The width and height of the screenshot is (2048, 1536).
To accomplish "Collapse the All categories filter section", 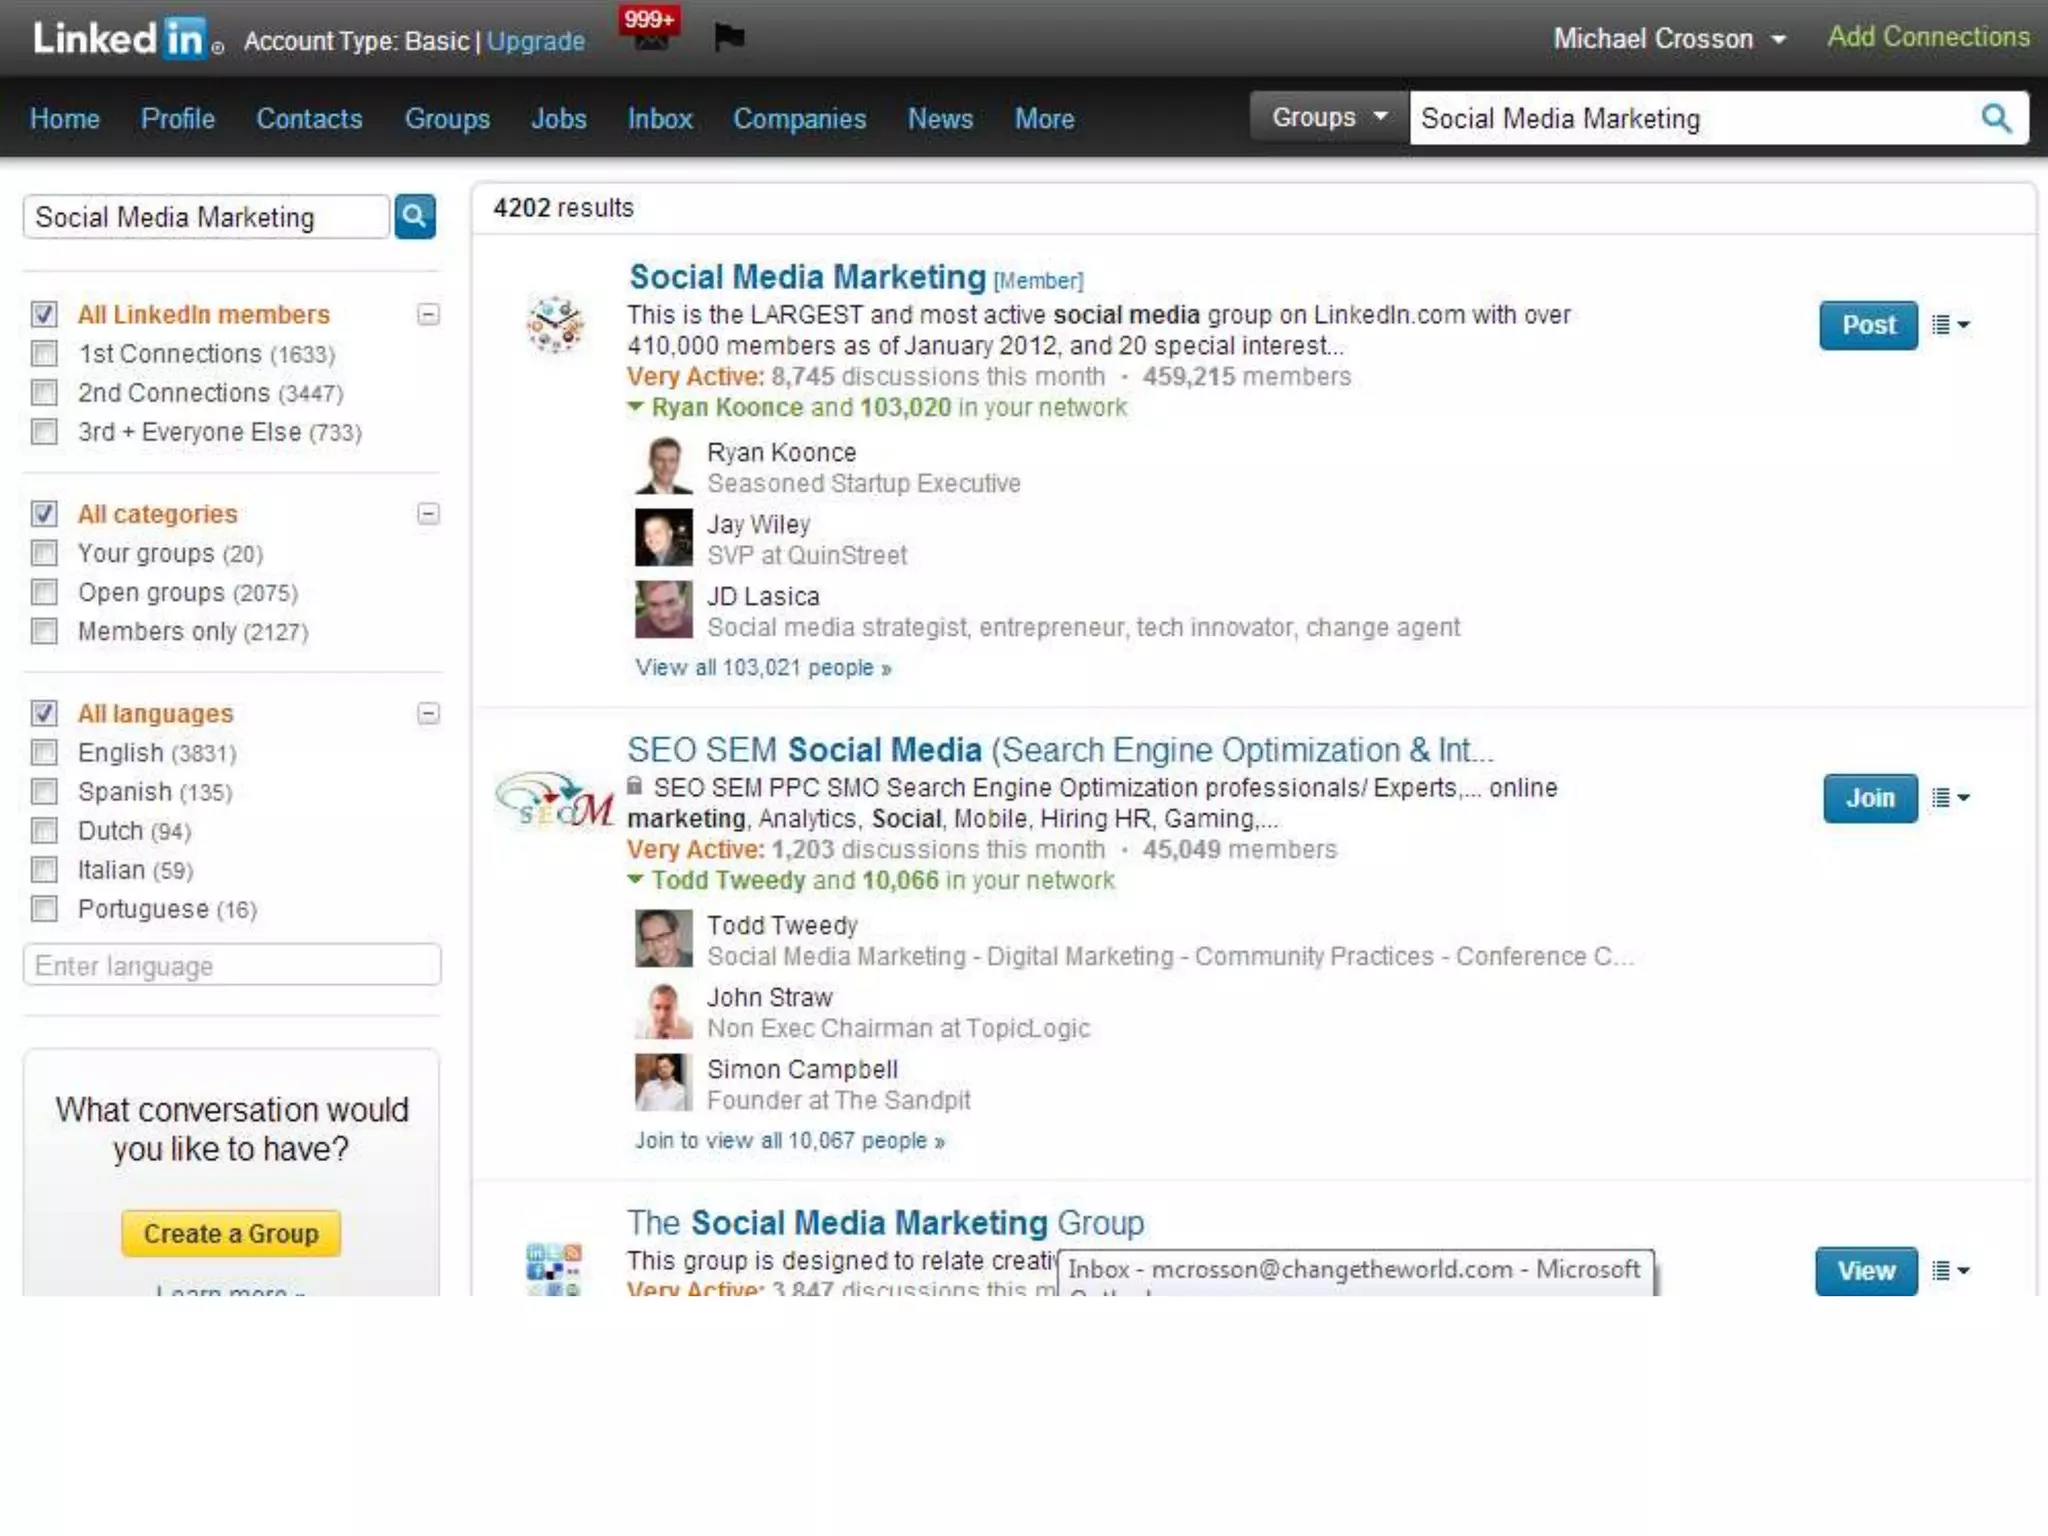I will click(x=428, y=514).
